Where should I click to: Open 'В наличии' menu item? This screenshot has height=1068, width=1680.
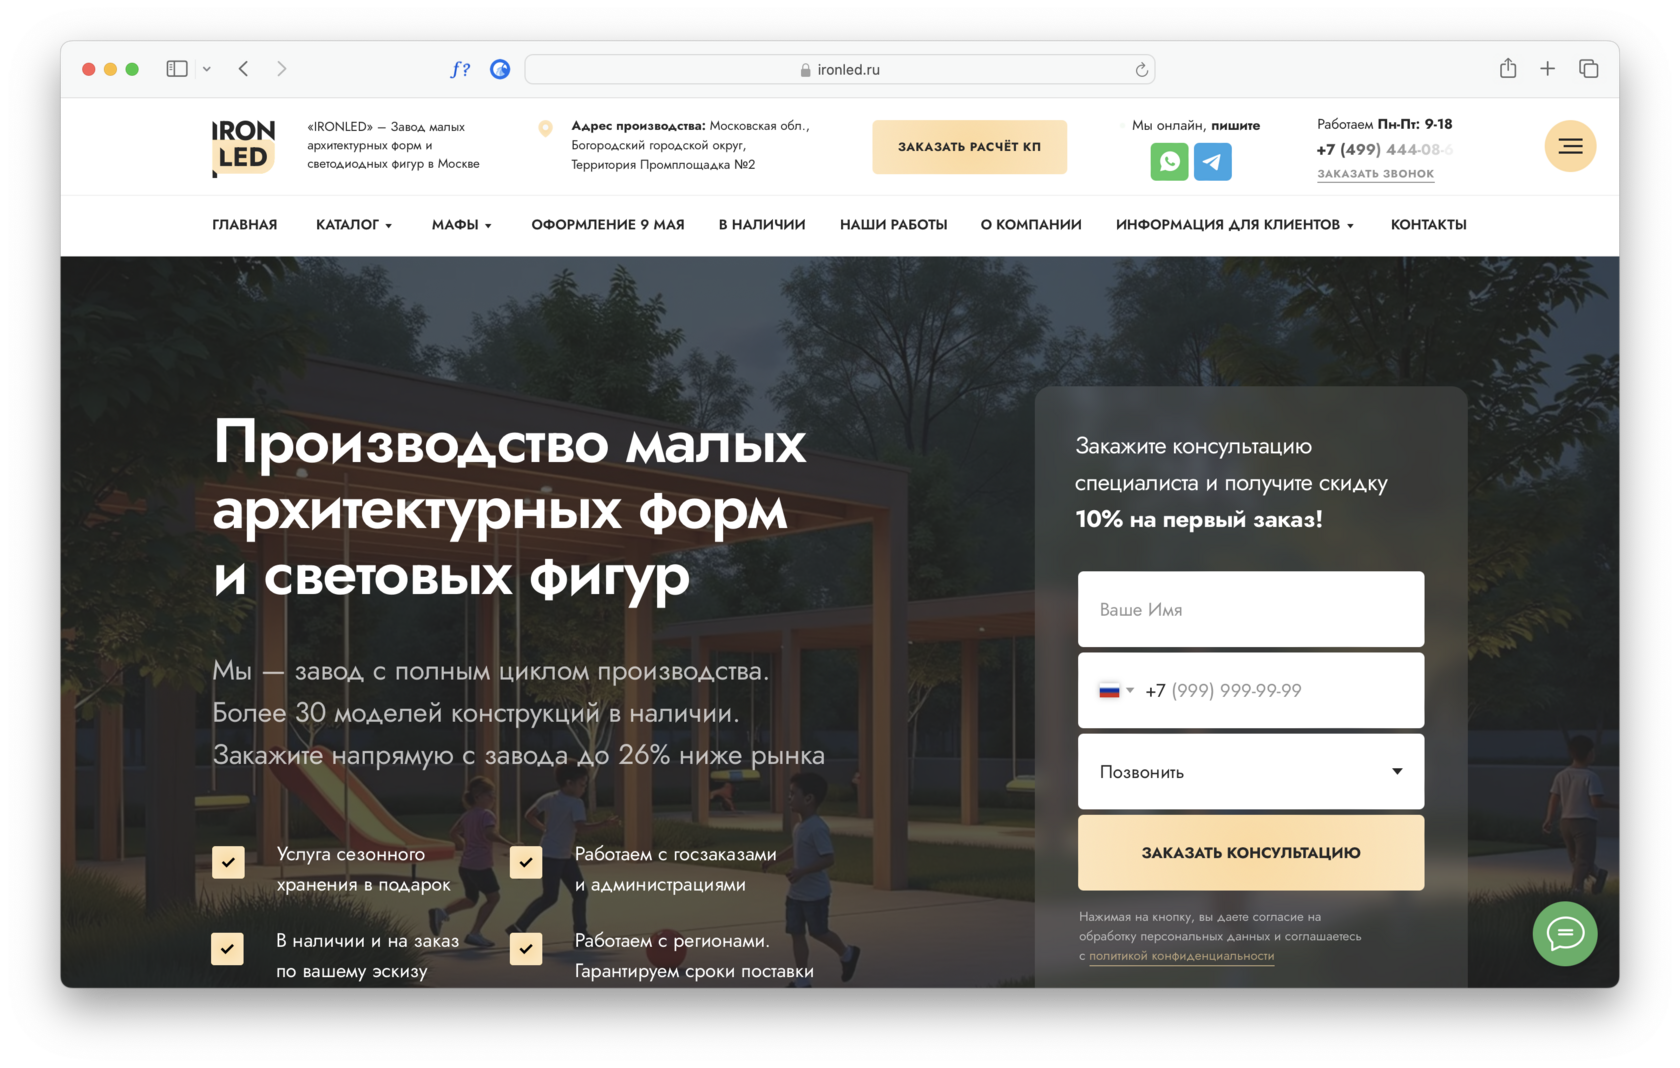coord(762,225)
